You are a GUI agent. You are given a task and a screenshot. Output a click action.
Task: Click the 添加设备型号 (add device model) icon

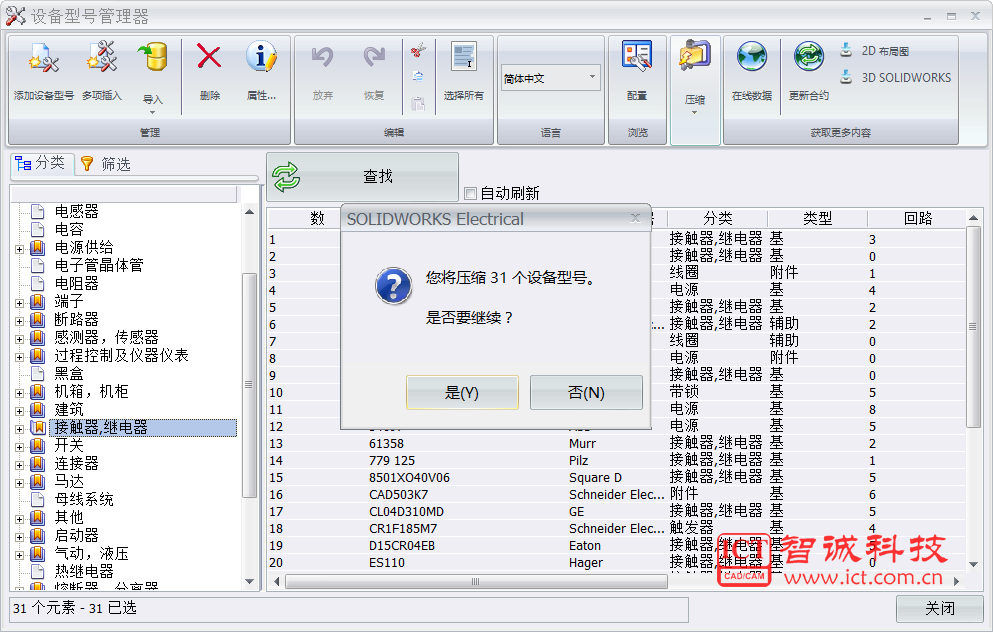(x=44, y=60)
